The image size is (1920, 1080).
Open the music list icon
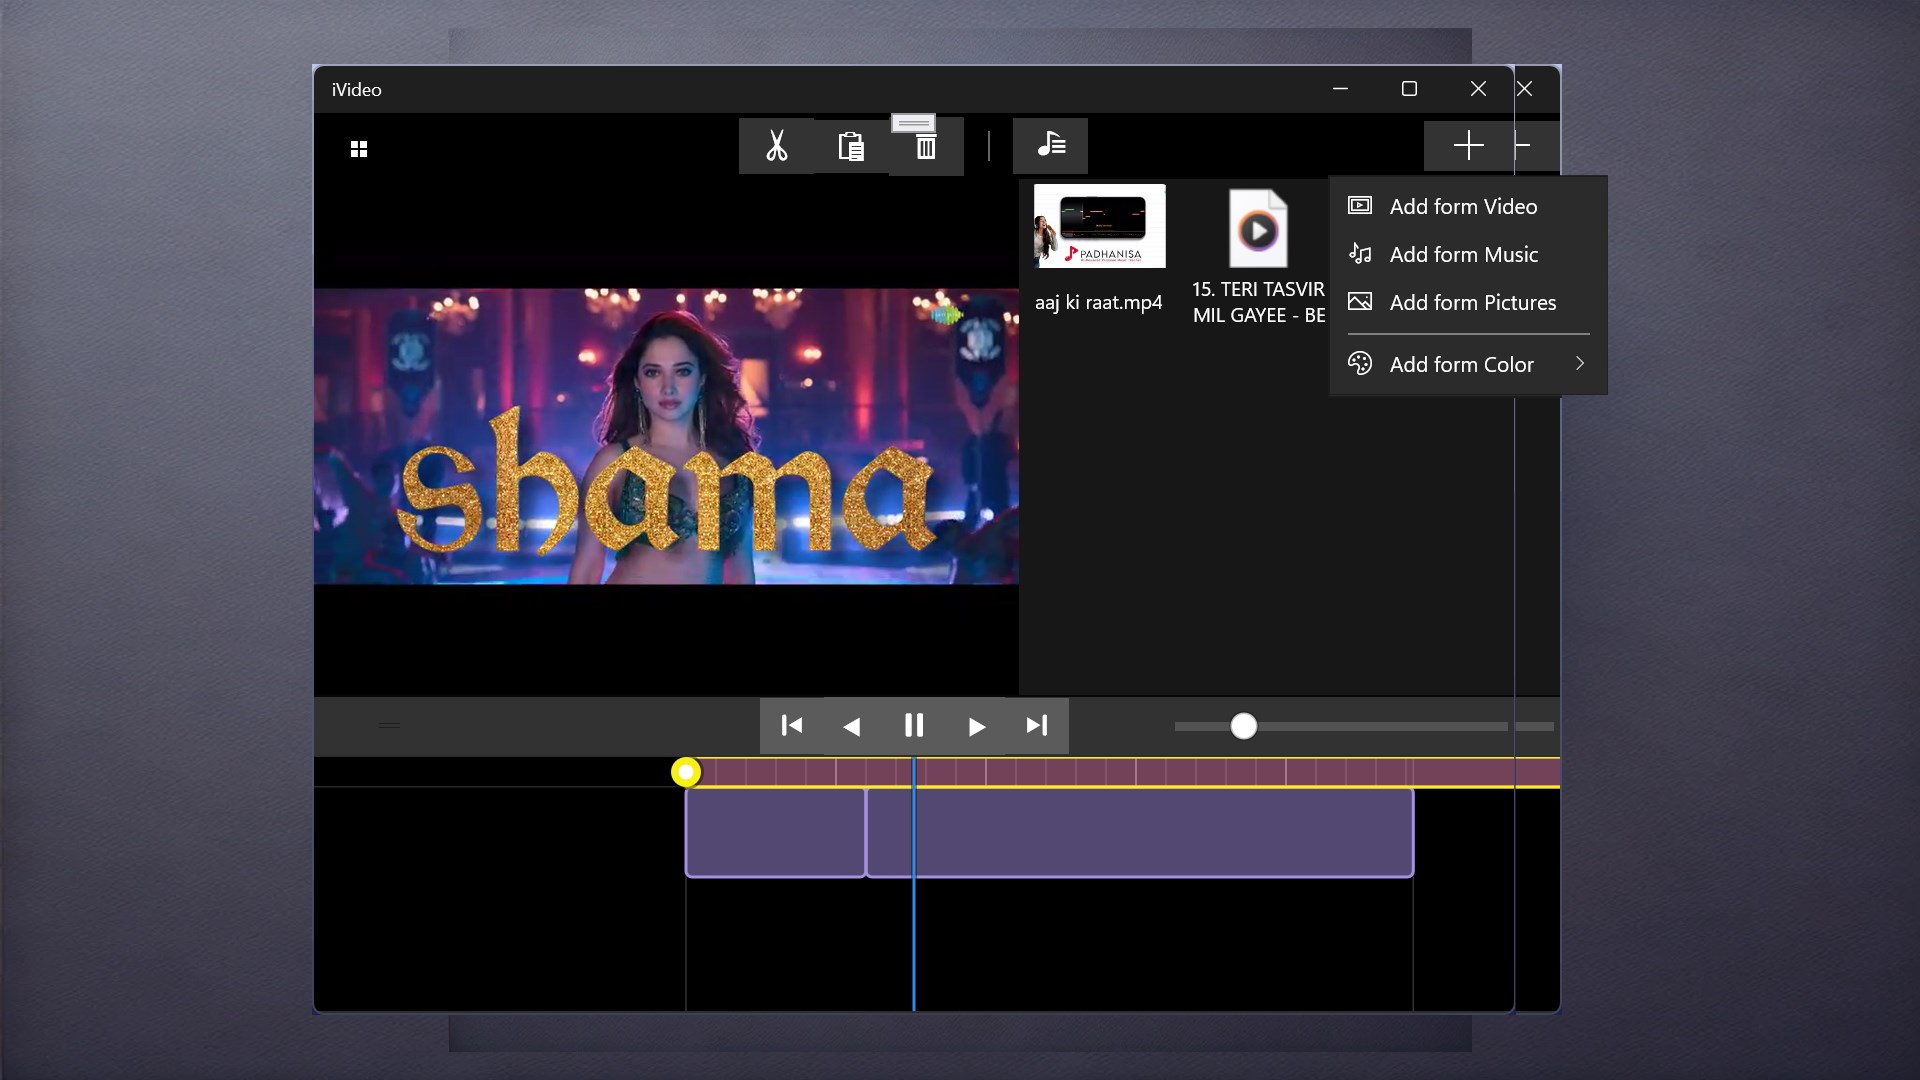[x=1050, y=146]
